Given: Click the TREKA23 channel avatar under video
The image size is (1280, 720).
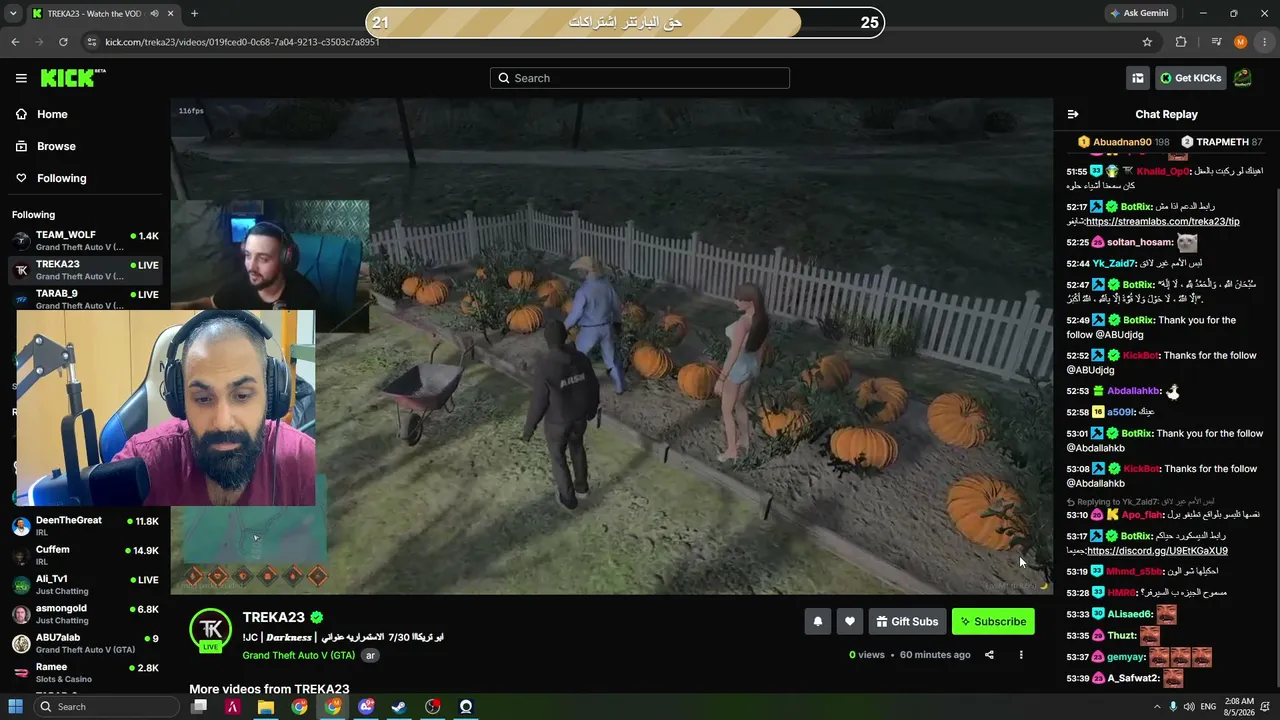Looking at the screenshot, I should point(210,629).
